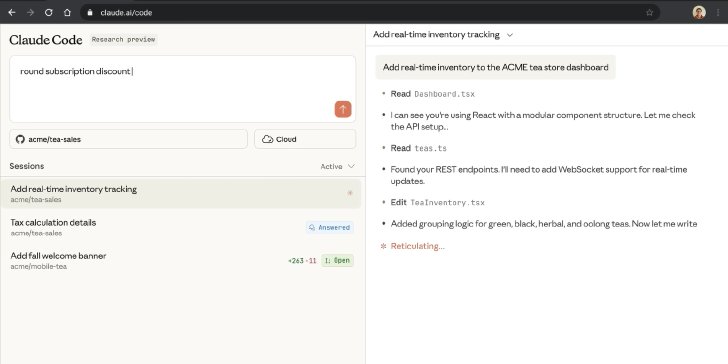Click the browser back arrow
The height and width of the screenshot is (364, 728).
coord(12,13)
